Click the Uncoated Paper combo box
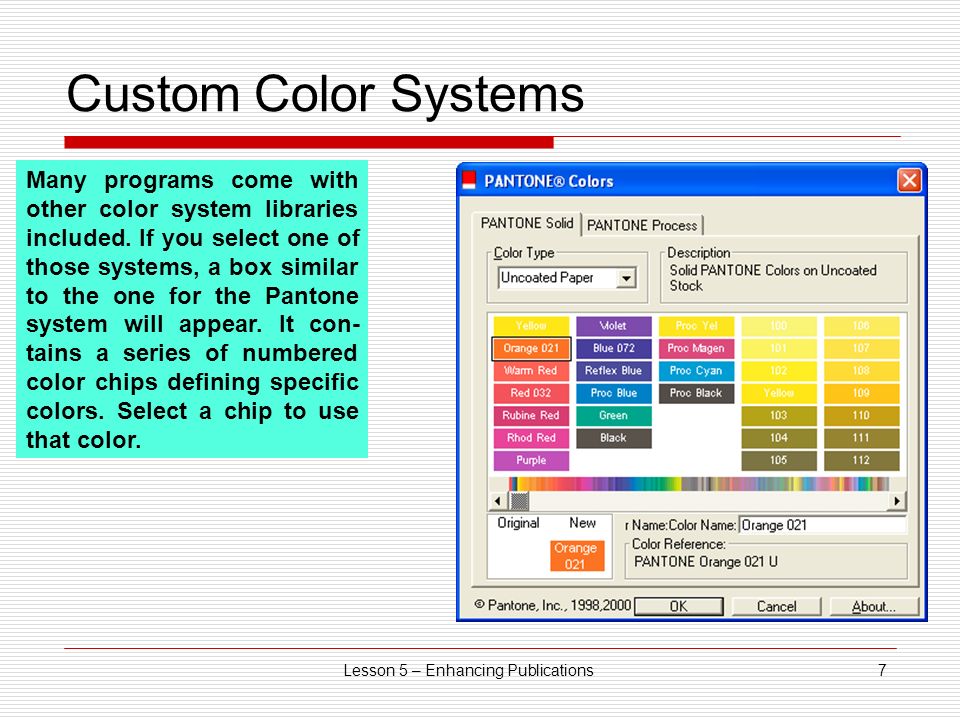The height and width of the screenshot is (720, 960). 567,279
